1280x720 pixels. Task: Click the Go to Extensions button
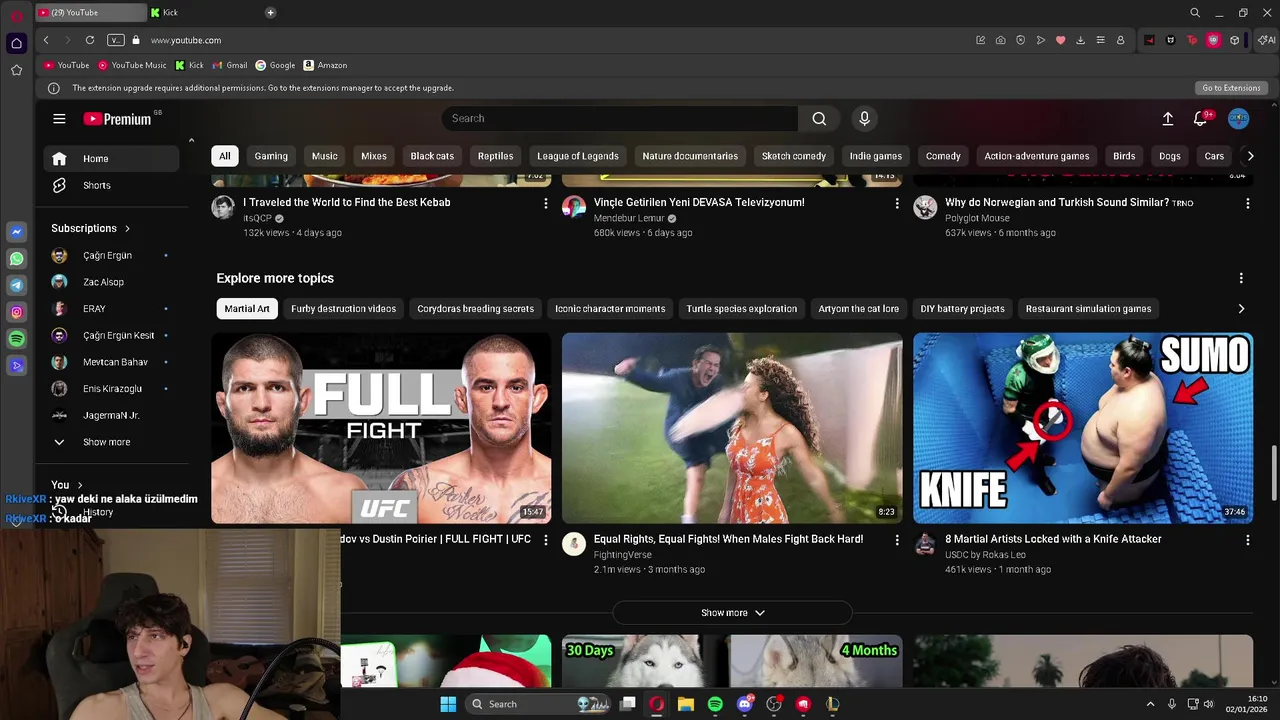[1231, 88]
